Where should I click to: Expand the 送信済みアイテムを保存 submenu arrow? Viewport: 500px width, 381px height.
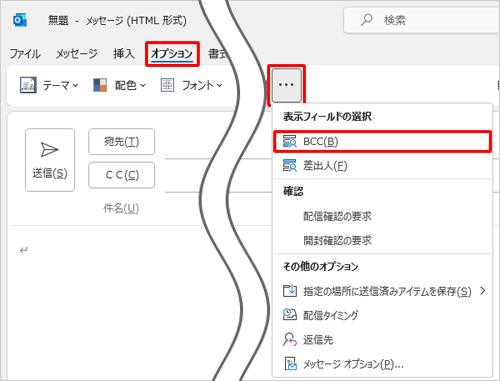[483, 291]
